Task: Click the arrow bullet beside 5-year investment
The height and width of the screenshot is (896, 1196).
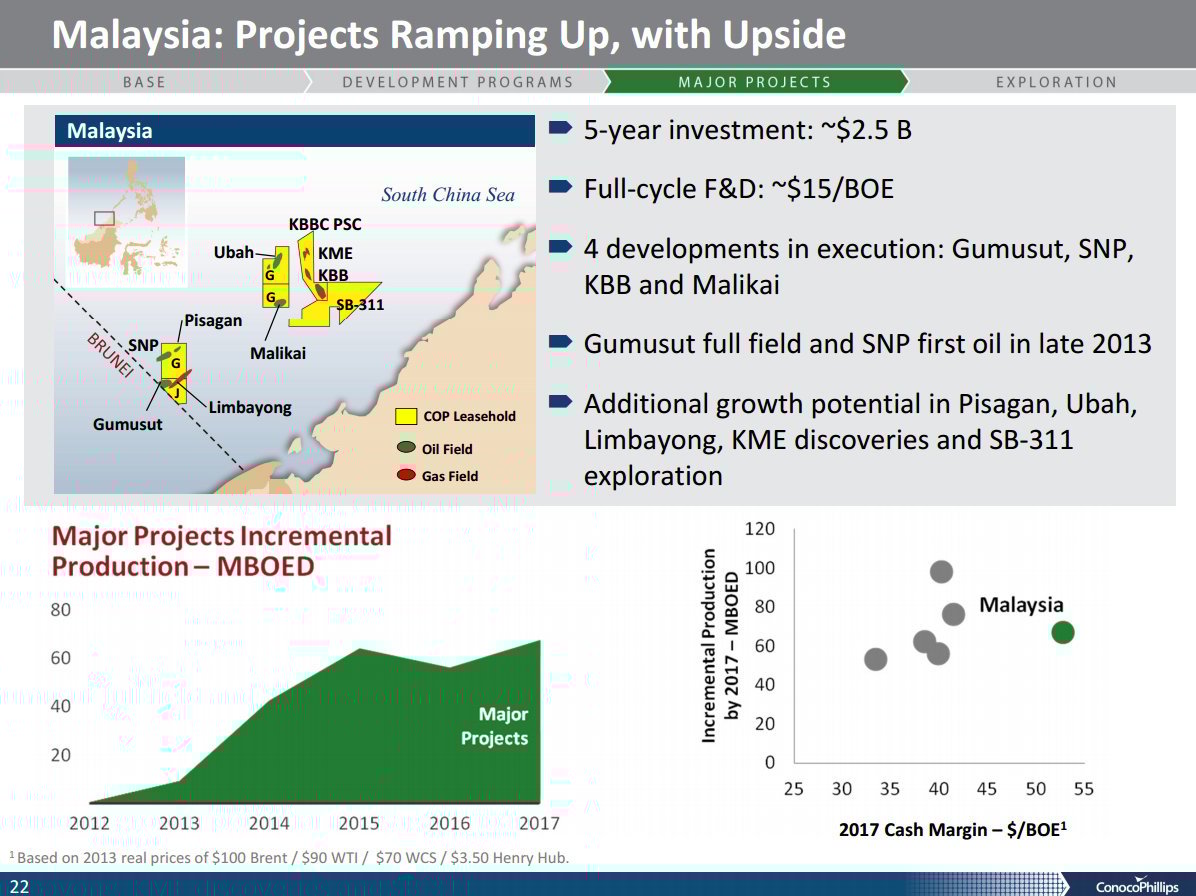Action: (561, 129)
